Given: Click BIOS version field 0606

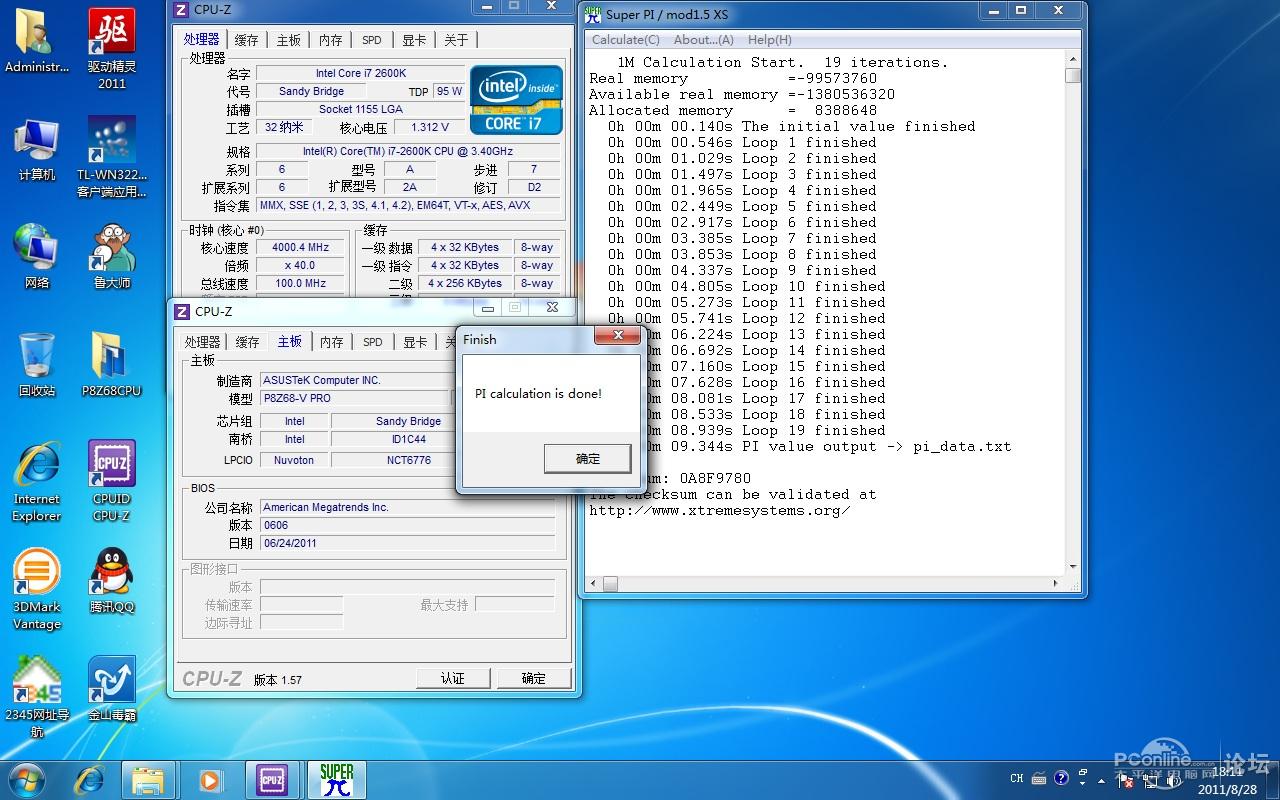Looking at the screenshot, I should [x=407, y=525].
